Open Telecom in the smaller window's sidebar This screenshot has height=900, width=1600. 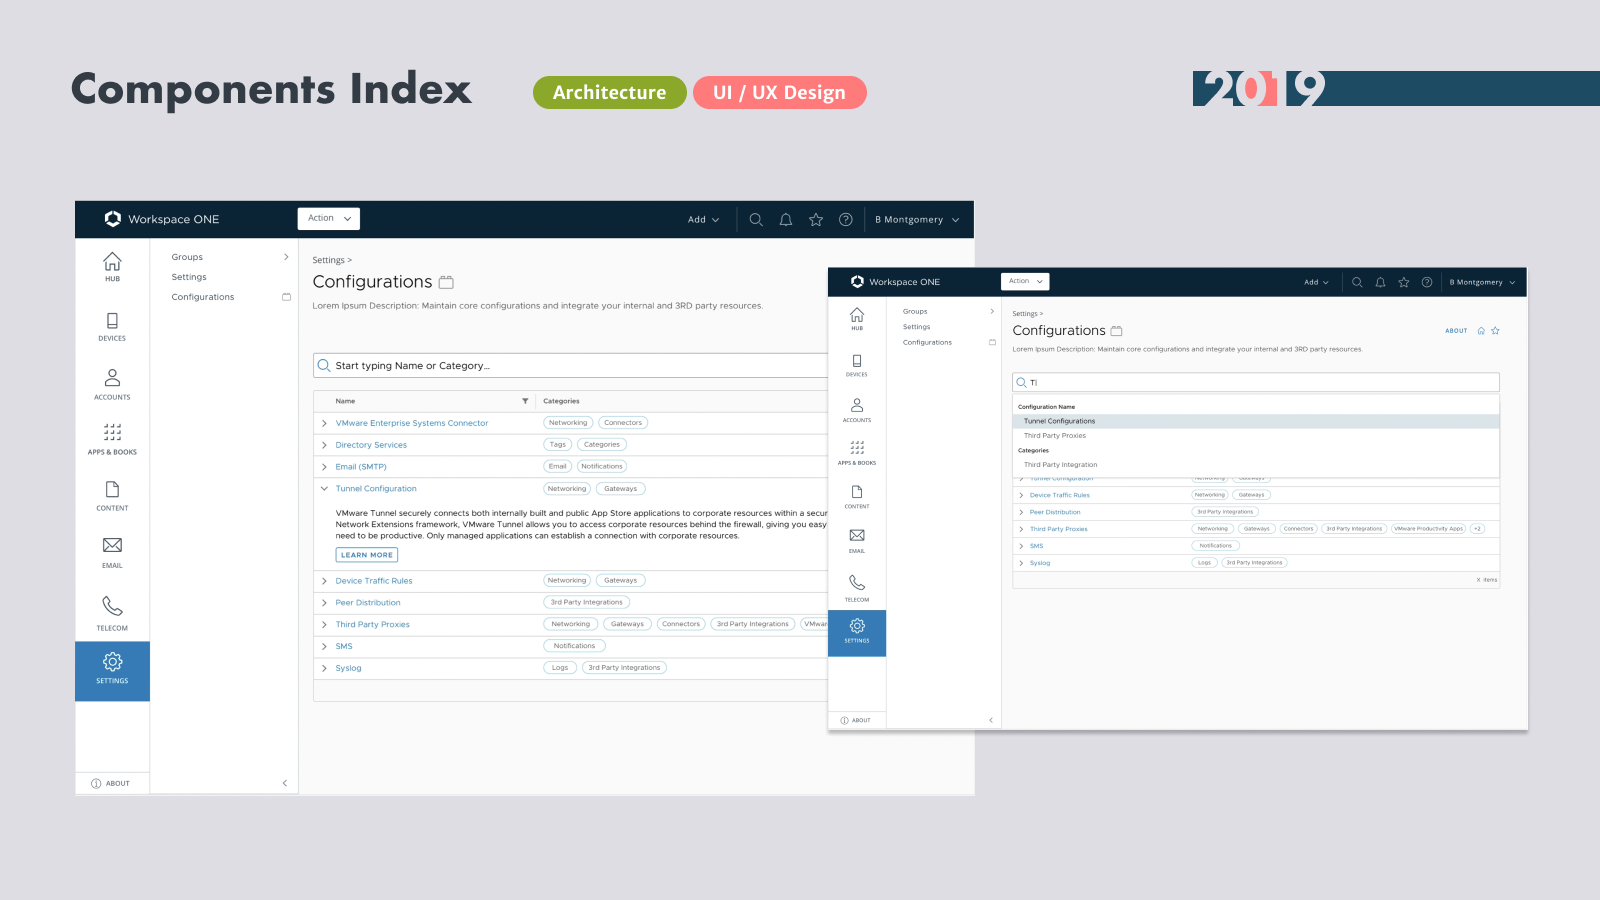[857, 588]
